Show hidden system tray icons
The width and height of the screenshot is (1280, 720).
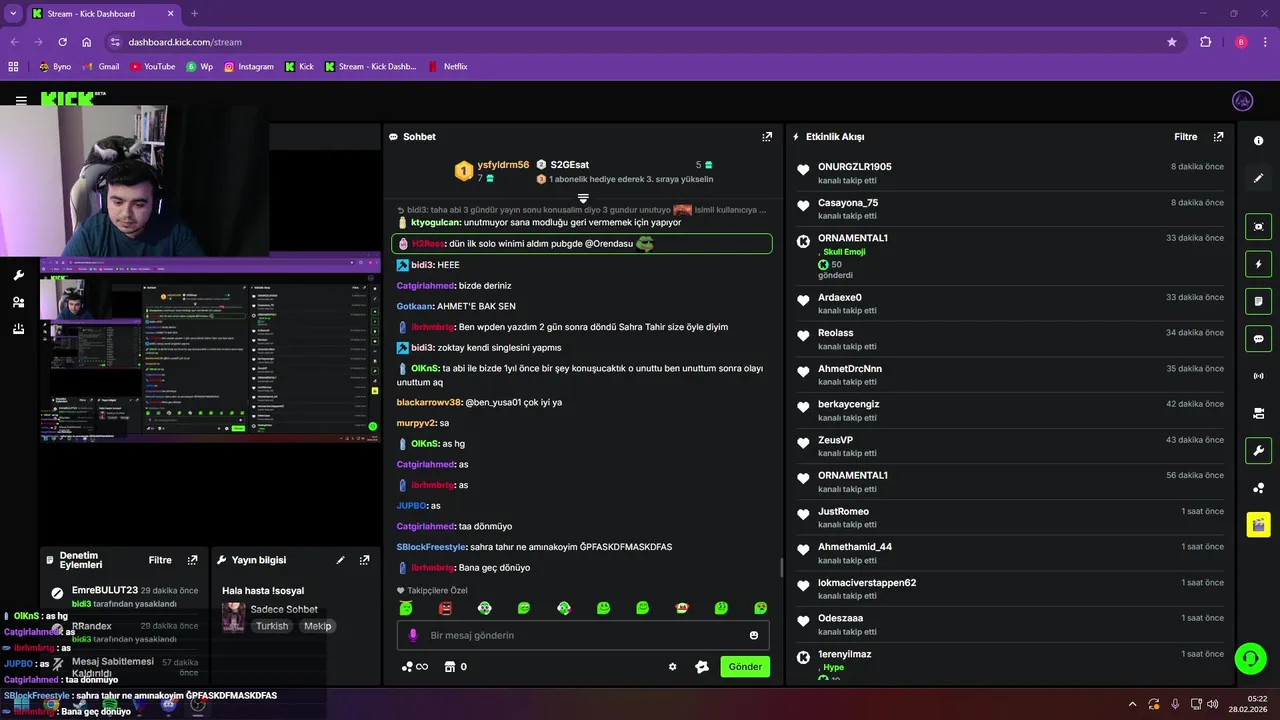1132,704
